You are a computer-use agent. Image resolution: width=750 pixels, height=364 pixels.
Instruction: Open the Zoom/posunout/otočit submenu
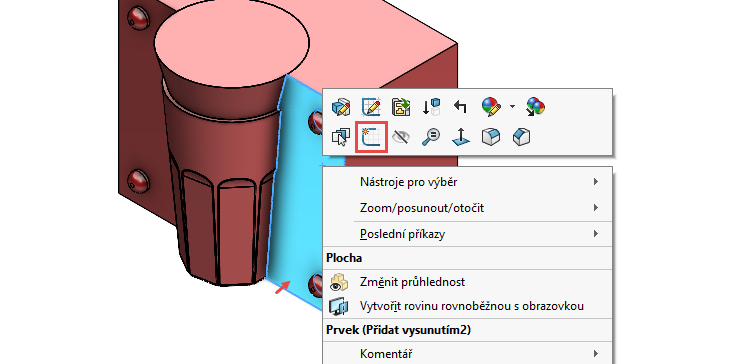[468, 208]
